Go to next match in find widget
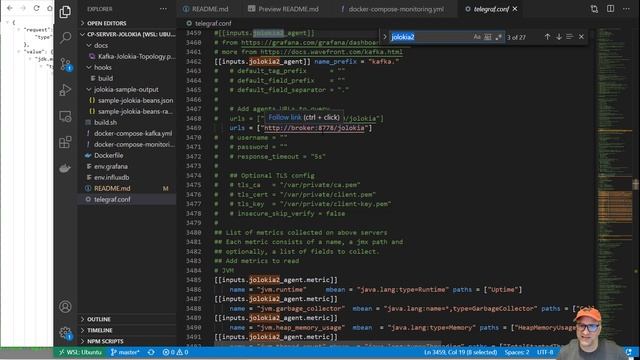Viewport: 640px width, 360px height. pyautogui.click(x=558, y=37)
